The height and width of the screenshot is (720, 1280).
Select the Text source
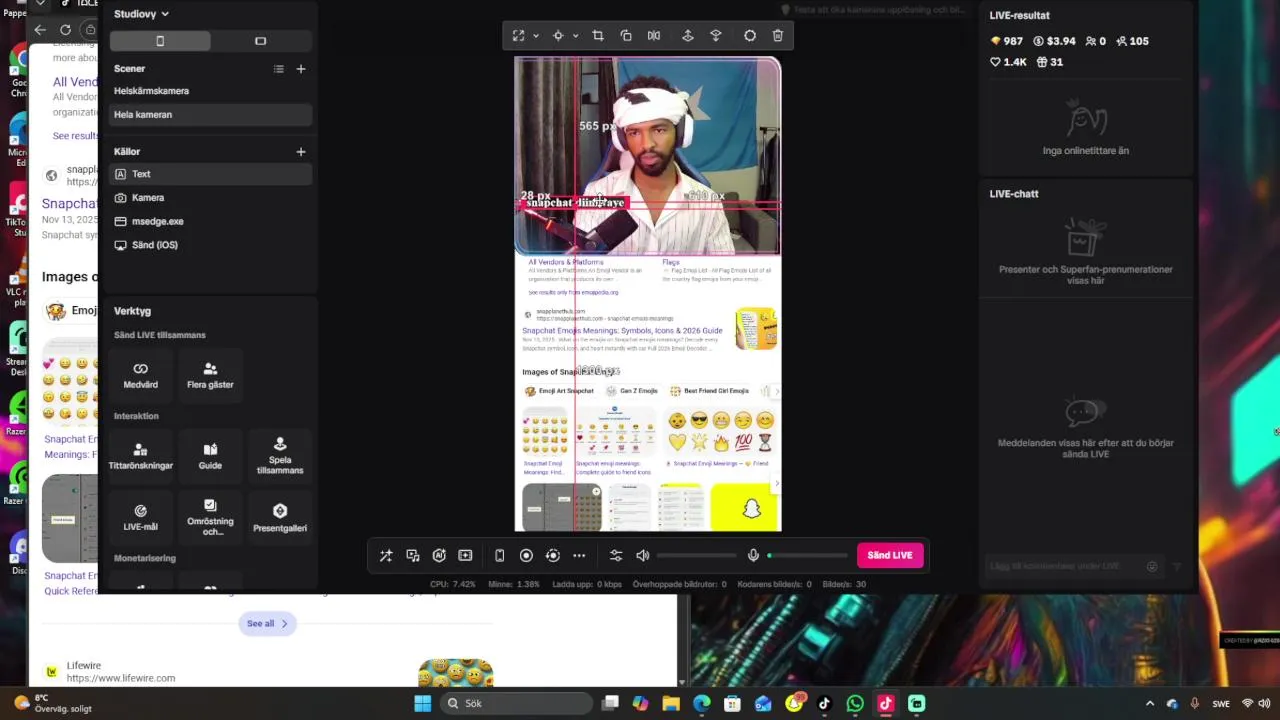[x=210, y=174]
